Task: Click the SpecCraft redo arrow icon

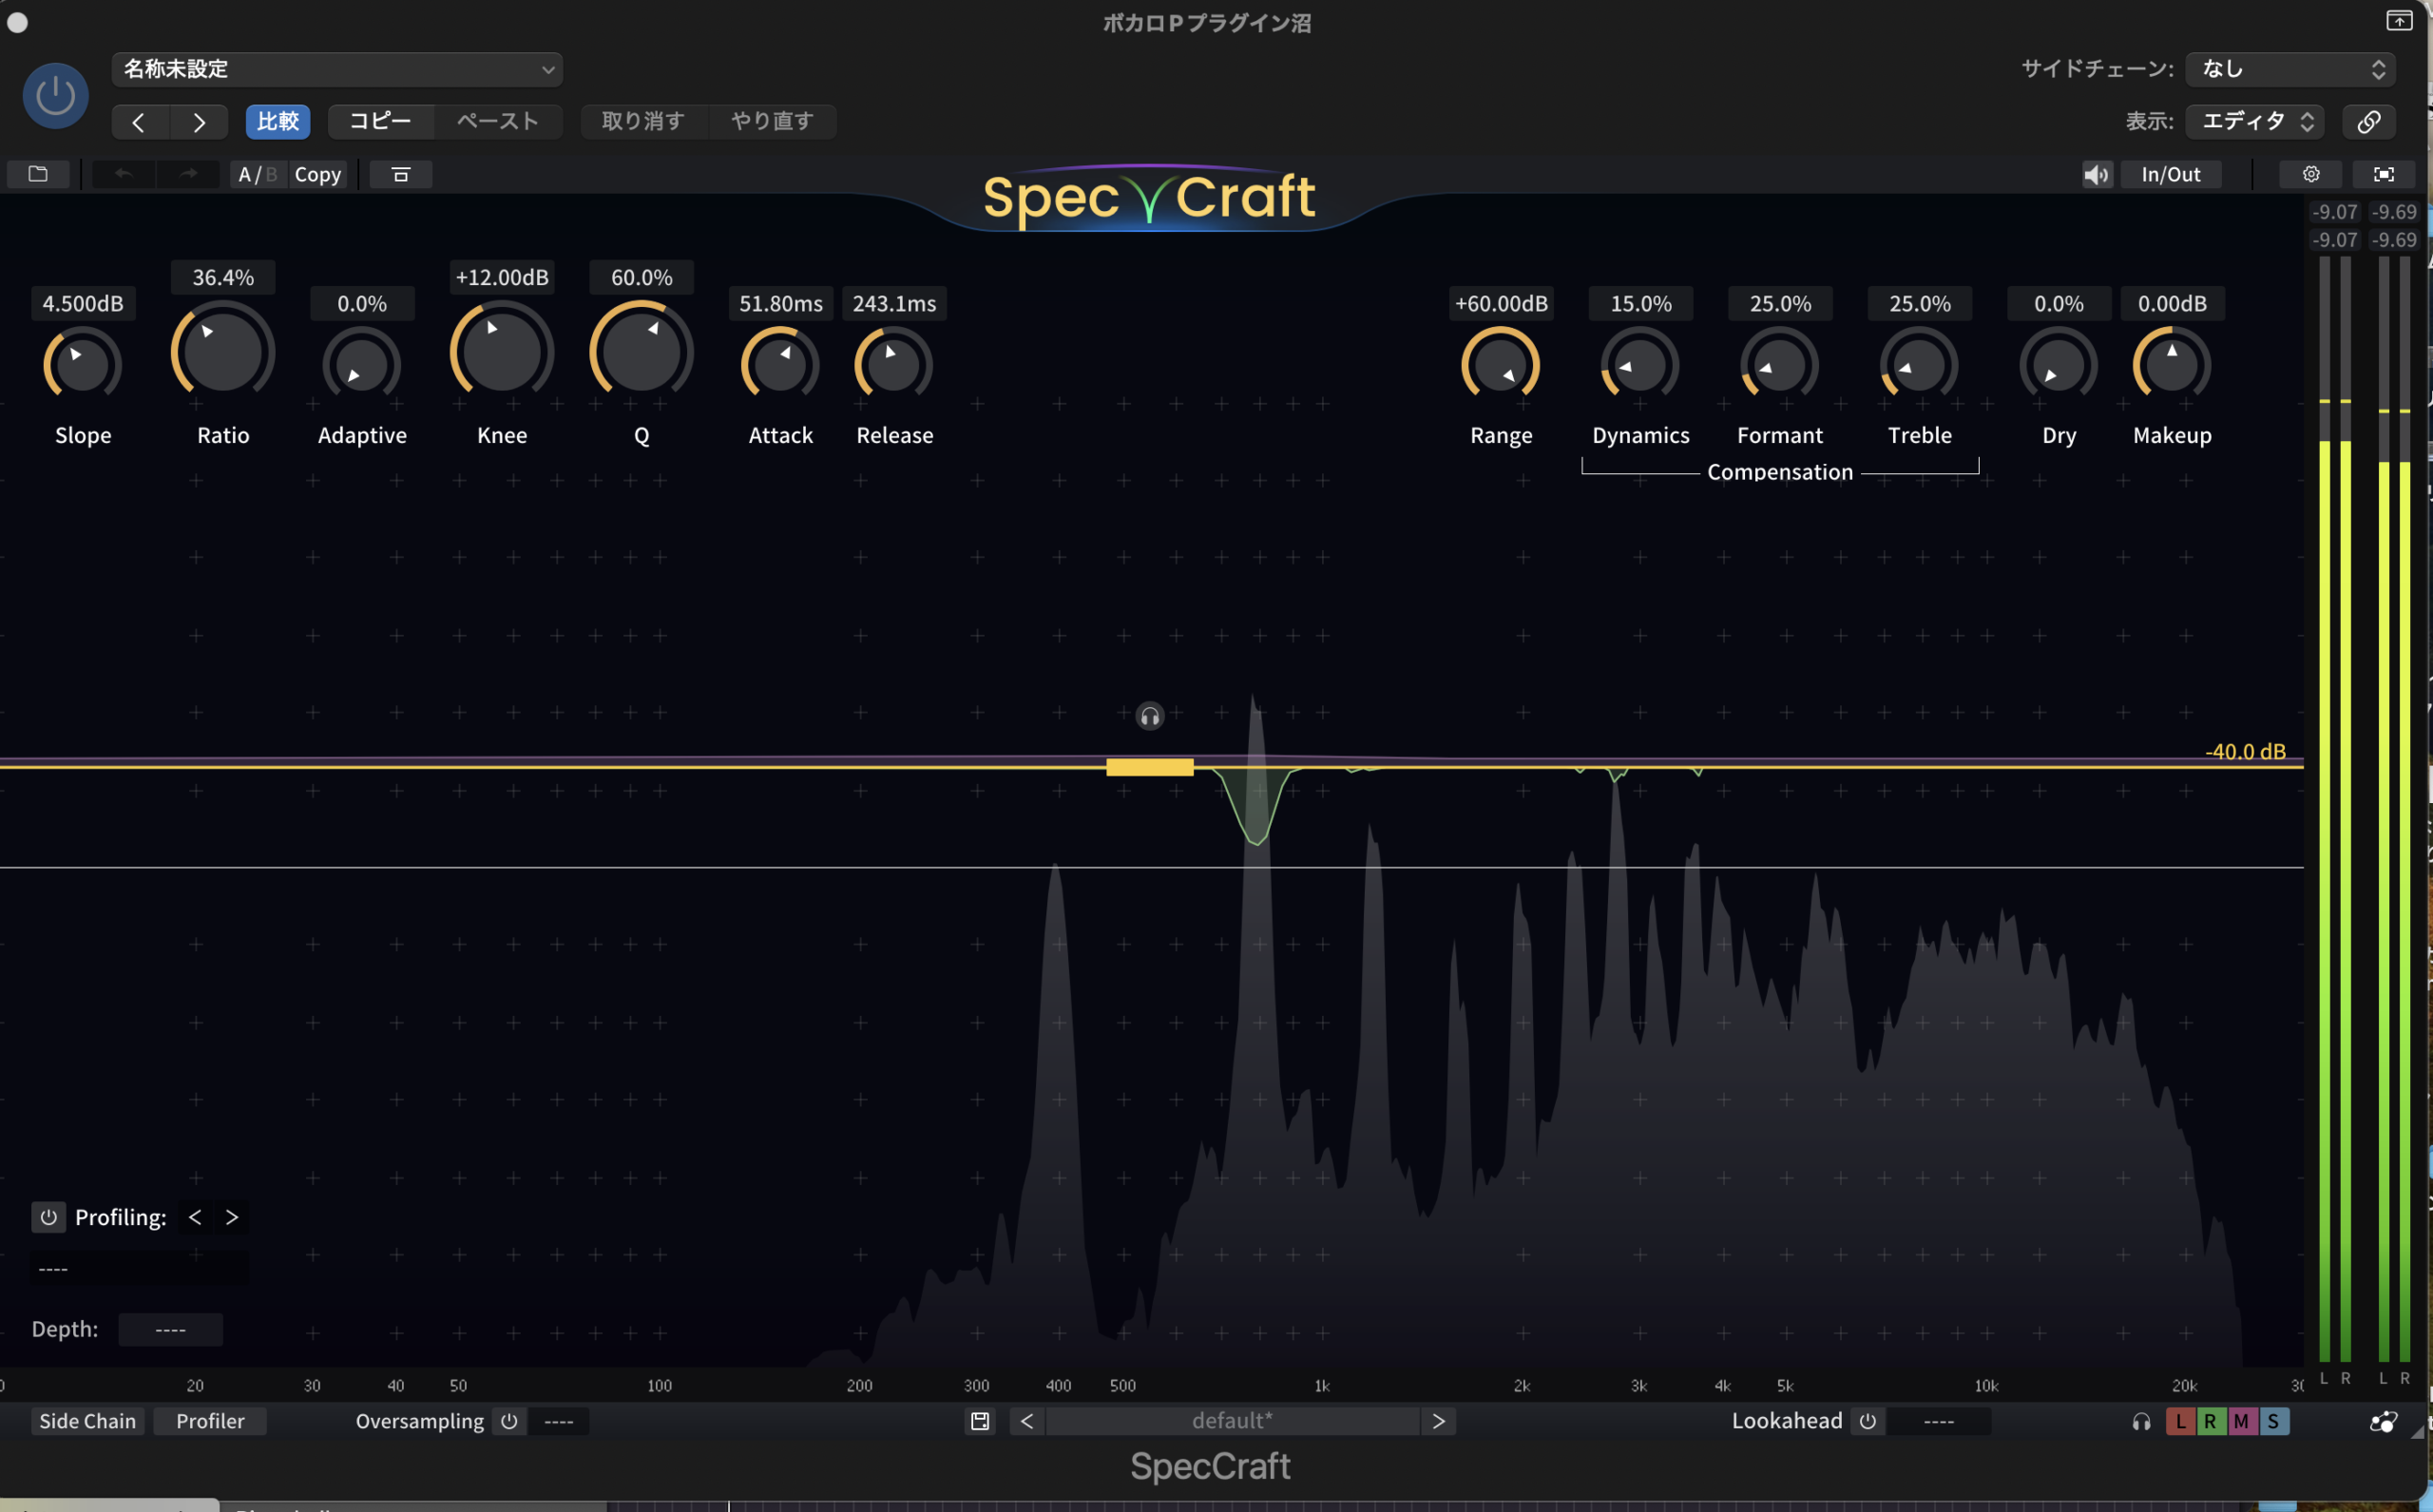Action: pyautogui.click(x=188, y=174)
